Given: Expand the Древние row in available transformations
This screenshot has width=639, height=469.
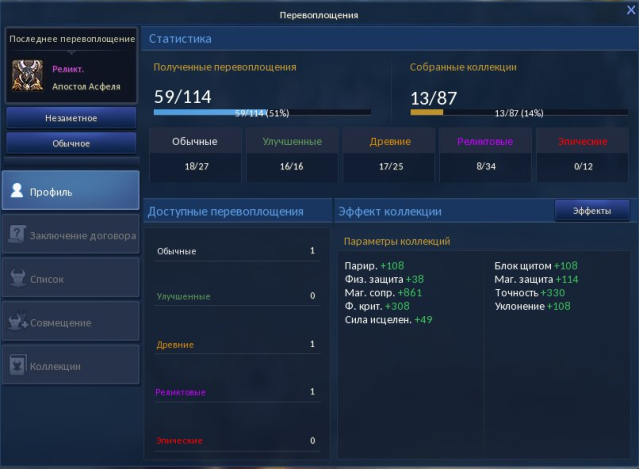Looking at the screenshot, I should pyautogui.click(x=236, y=345).
